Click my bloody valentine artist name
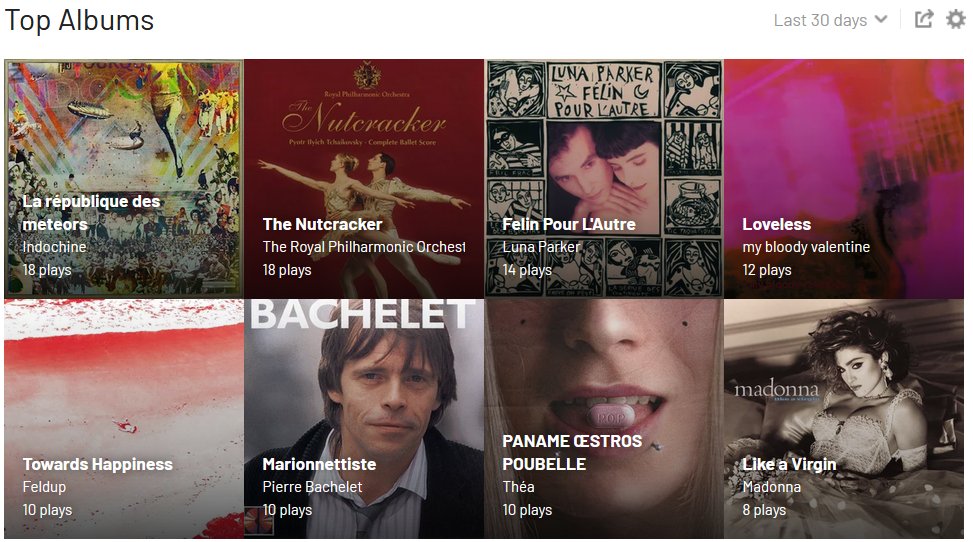 click(x=805, y=247)
